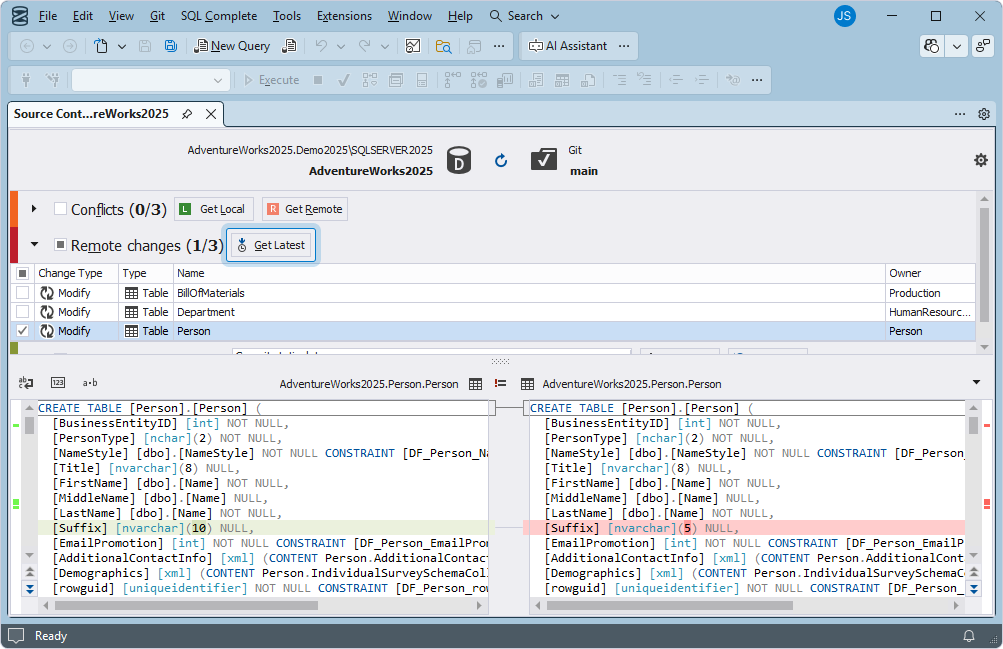Click the refresh icon next to AdventureWorks2025

(501, 160)
